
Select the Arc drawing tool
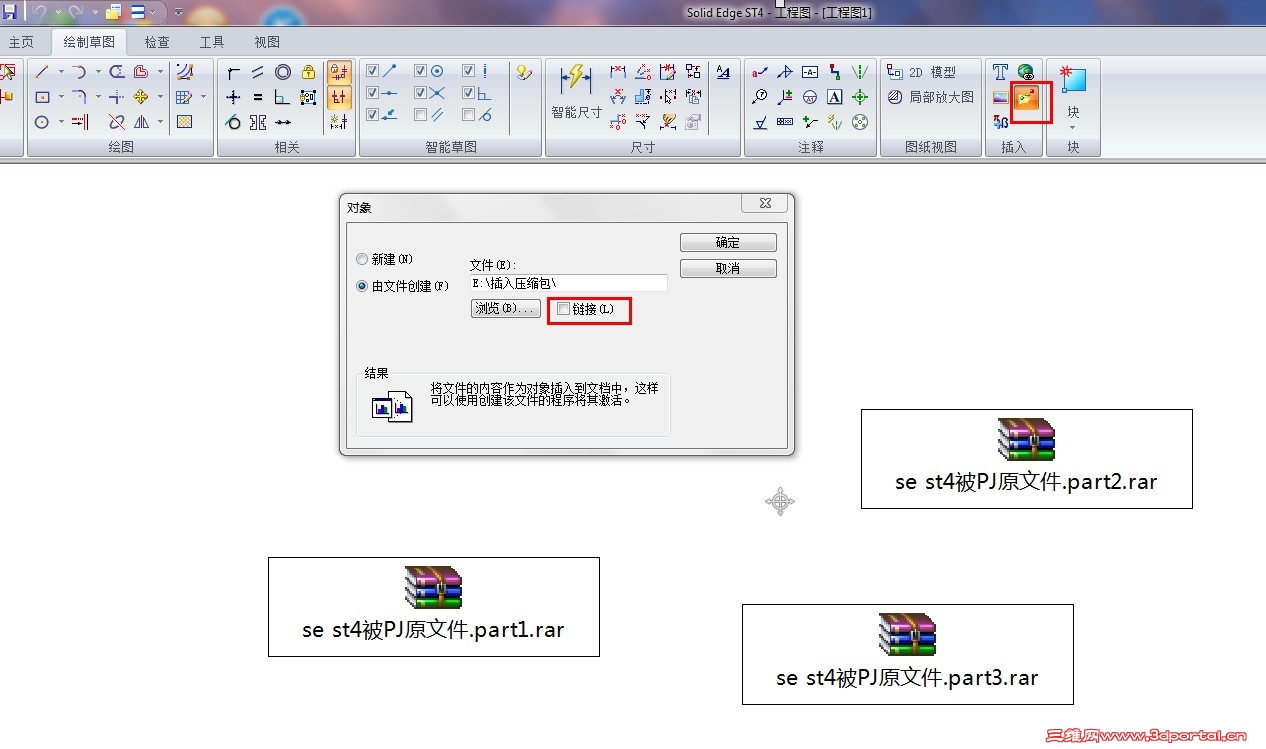click(x=79, y=72)
